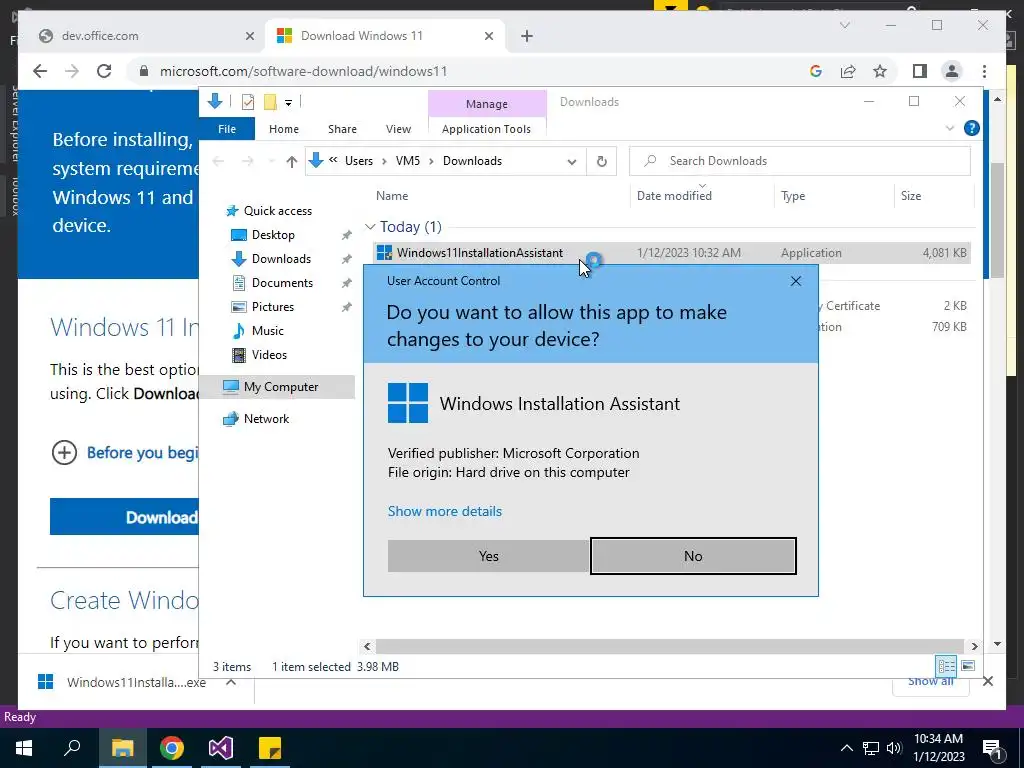
Task: Click the Chrome share page icon
Action: pos(848,71)
